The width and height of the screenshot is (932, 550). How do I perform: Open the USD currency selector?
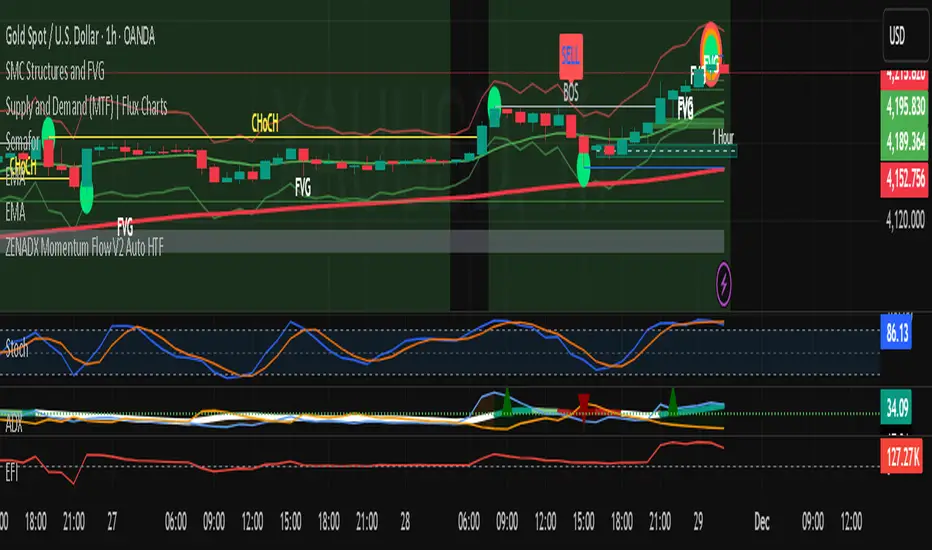coord(905,36)
